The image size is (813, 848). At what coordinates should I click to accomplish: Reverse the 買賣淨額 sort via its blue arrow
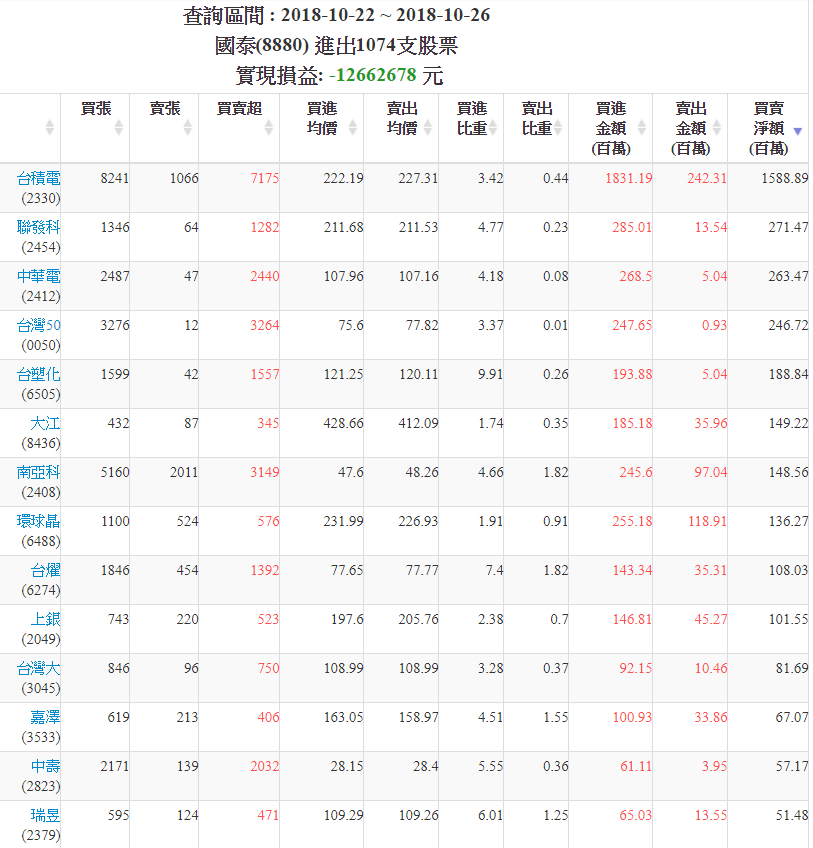pos(797,131)
